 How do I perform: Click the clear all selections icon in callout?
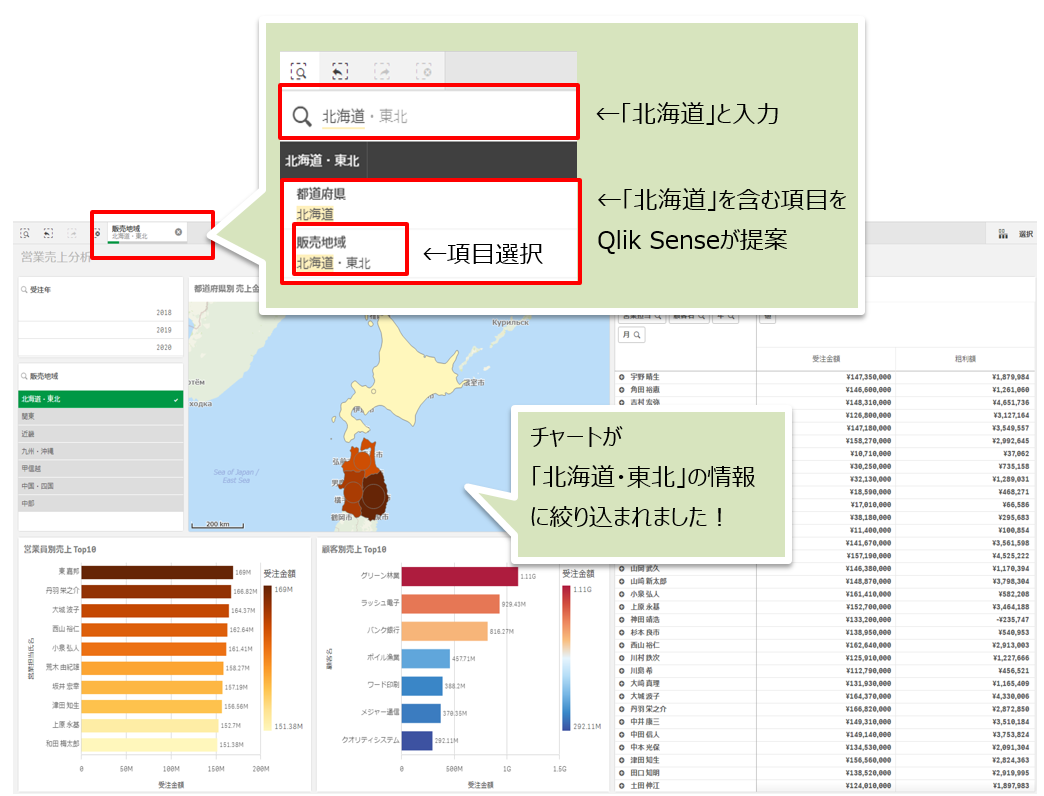(424, 71)
